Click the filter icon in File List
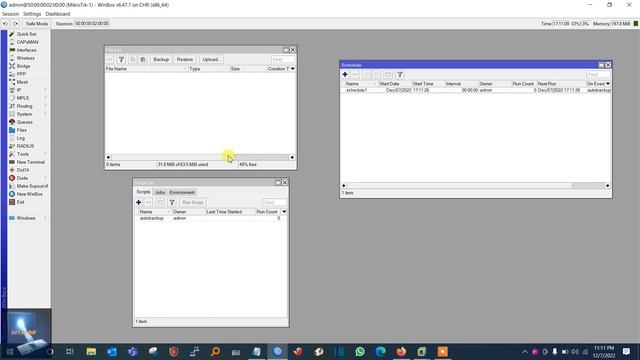Screen dimensions: 640x360 click(x=121, y=60)
